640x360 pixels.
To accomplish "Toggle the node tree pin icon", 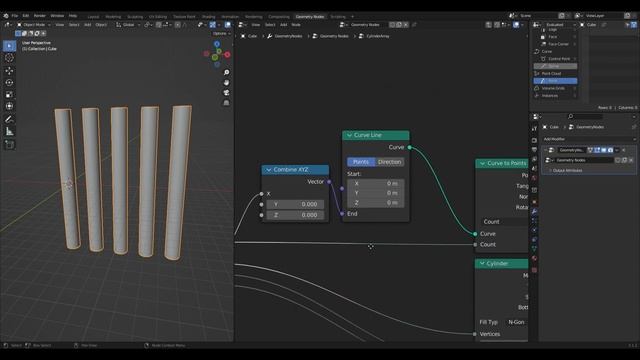I will click(x=414, y=25).
